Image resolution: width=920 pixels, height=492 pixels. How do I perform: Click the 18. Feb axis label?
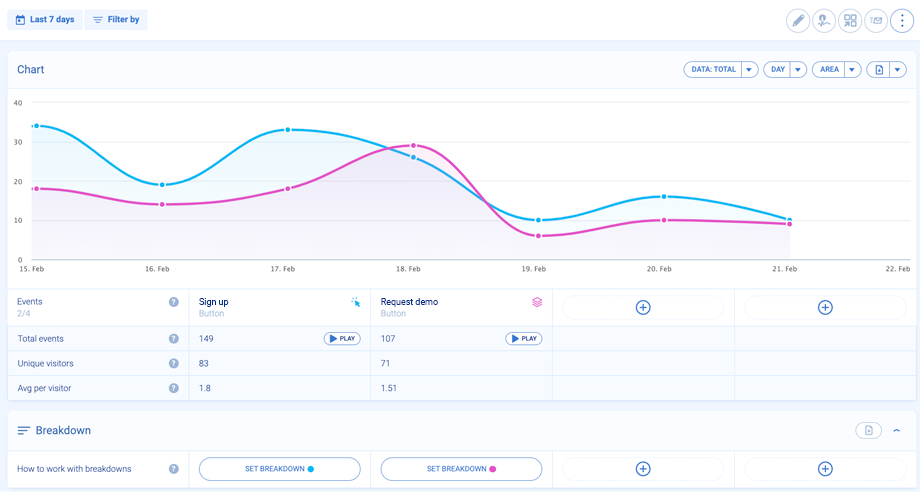(x=408, y=269)
